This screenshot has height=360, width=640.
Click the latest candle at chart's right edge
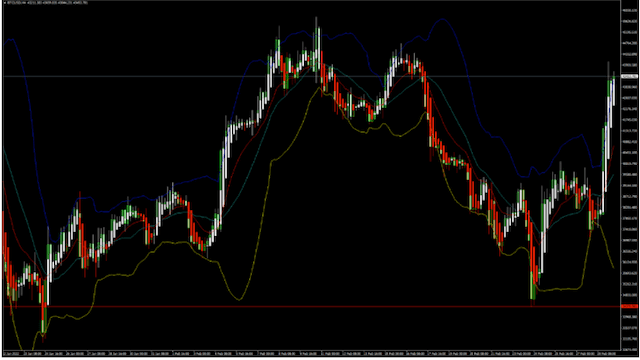pos(613,90)
